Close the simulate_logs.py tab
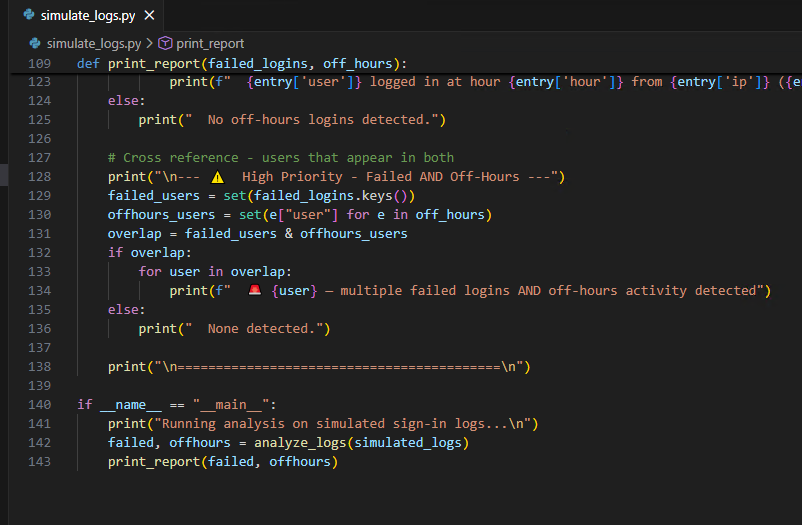The image size is (802, 525). 149,15
